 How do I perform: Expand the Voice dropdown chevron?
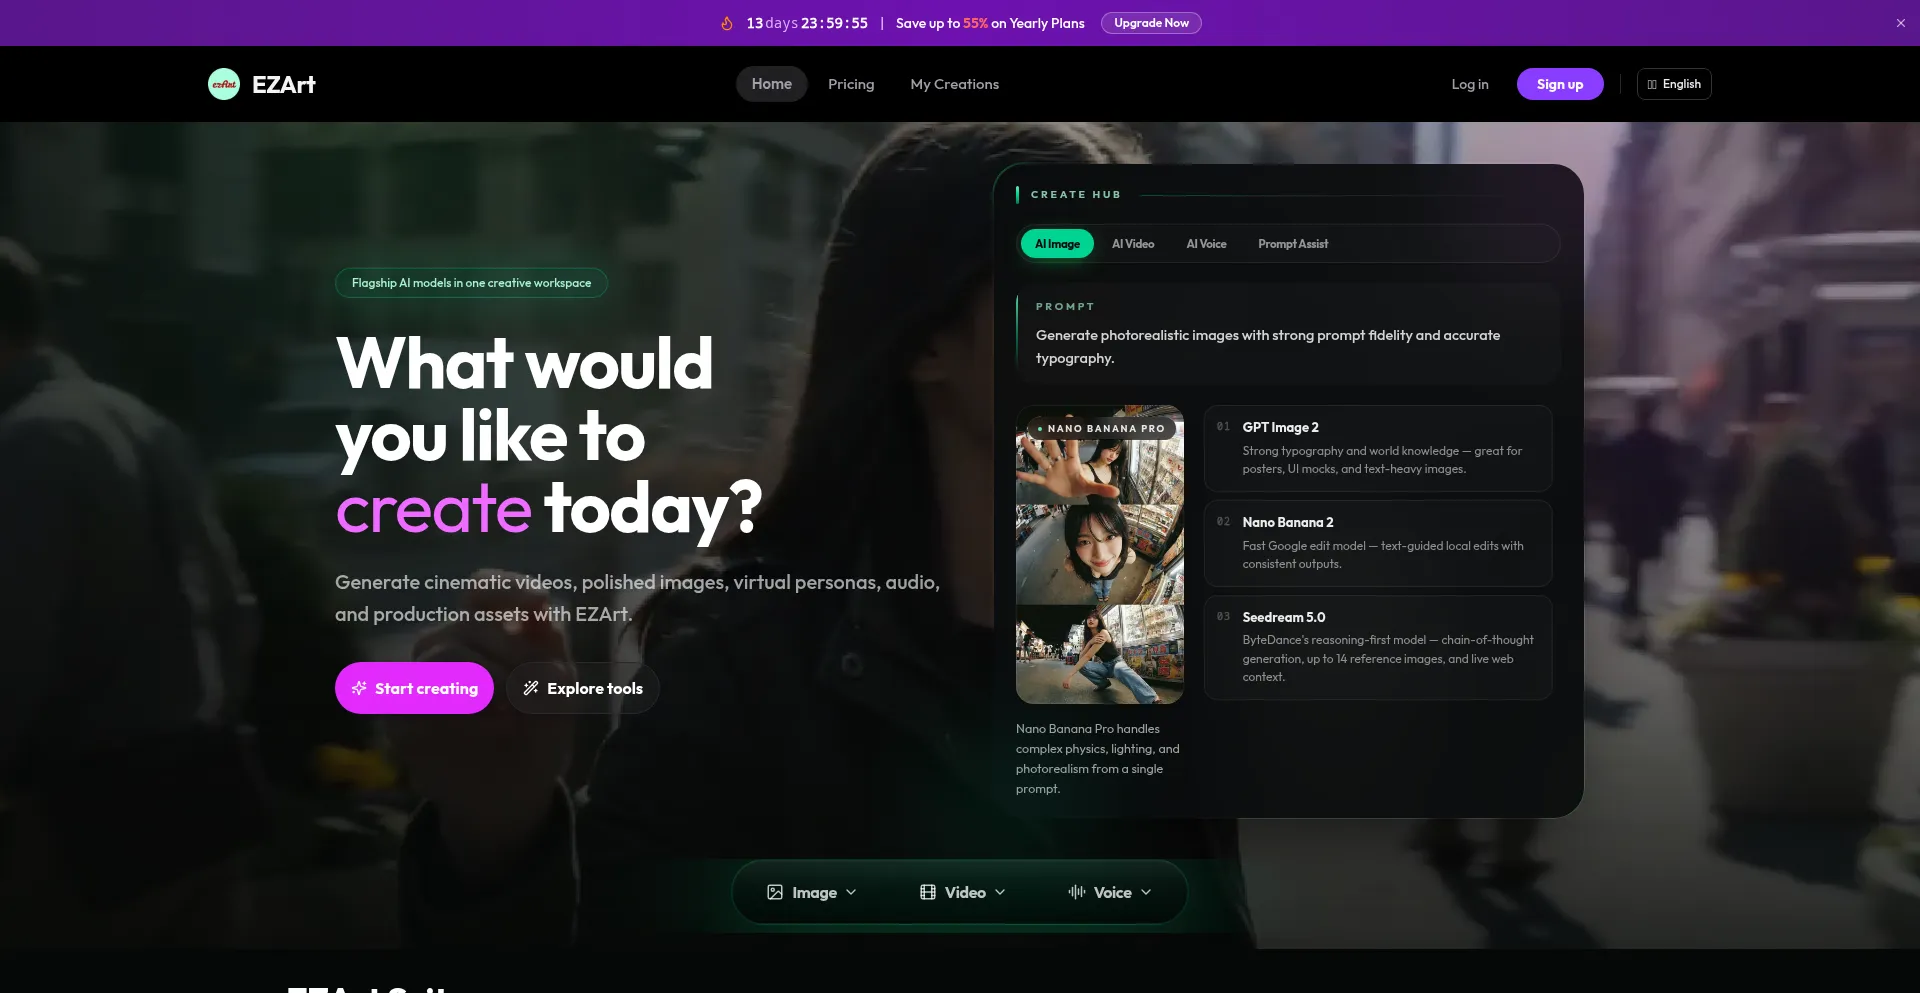[x=1146, y=892]
